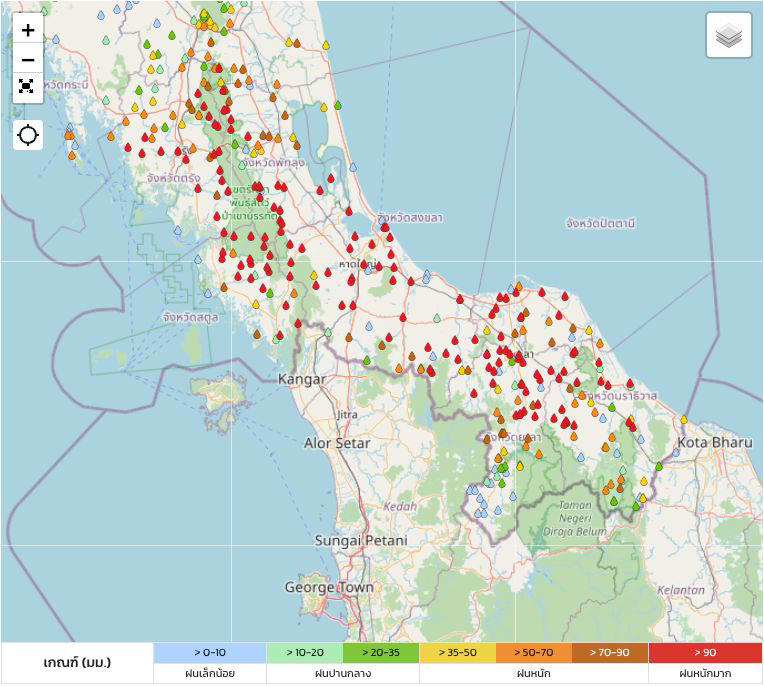Click the Alor Setar city label

click(337, 443)
